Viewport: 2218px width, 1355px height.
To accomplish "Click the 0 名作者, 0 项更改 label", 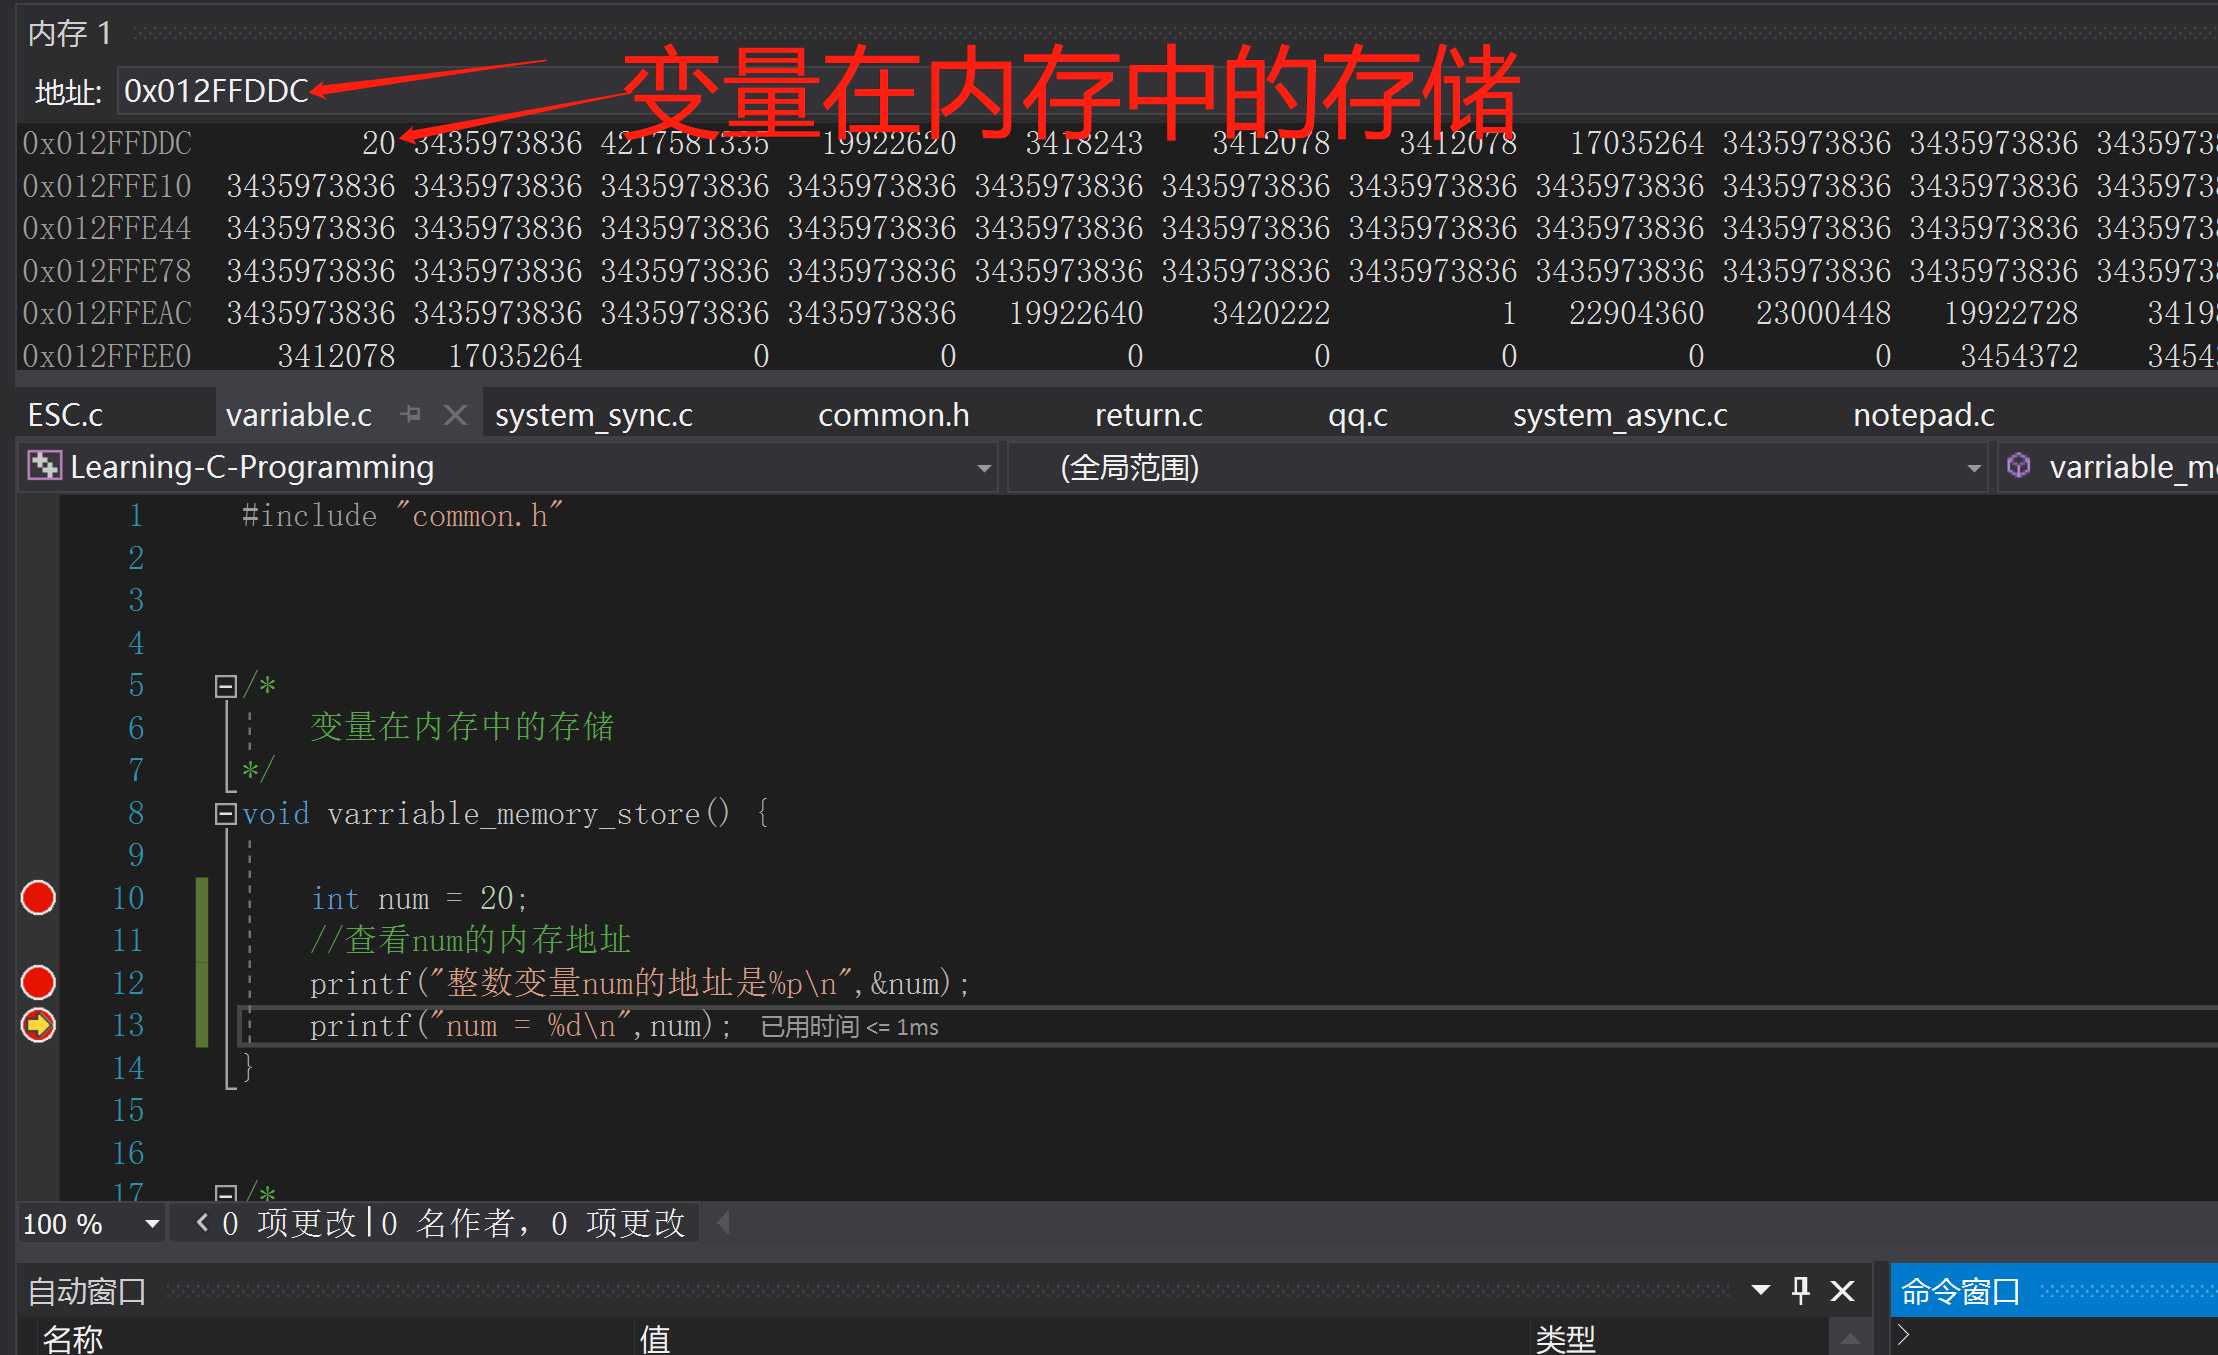I will [x=533, y=1223].
